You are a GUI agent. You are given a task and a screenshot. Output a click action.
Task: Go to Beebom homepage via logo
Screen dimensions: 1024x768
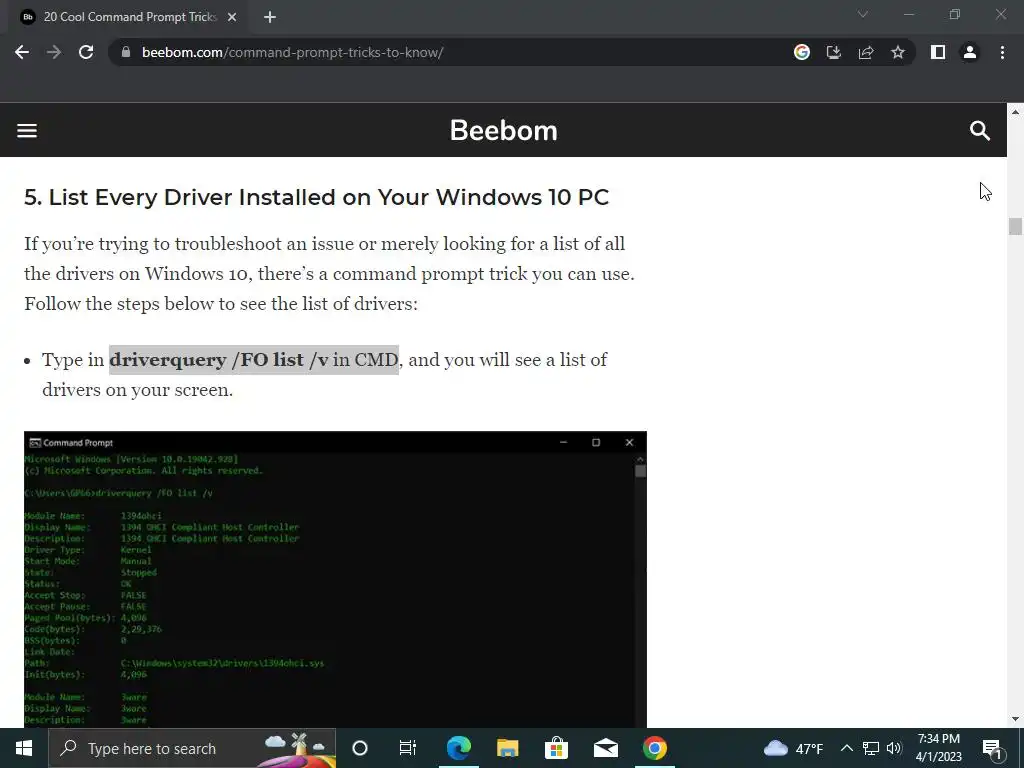pos(504,131)
